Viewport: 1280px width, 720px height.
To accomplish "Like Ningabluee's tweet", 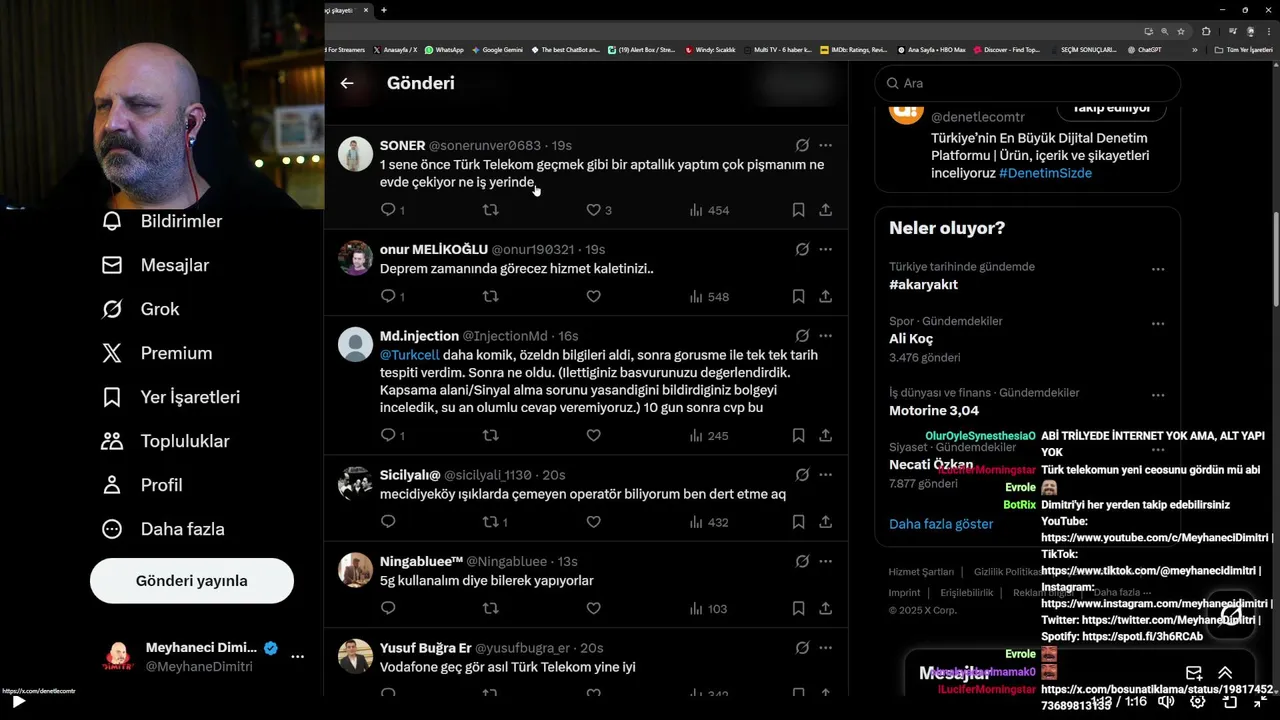I will coord(593,608).
